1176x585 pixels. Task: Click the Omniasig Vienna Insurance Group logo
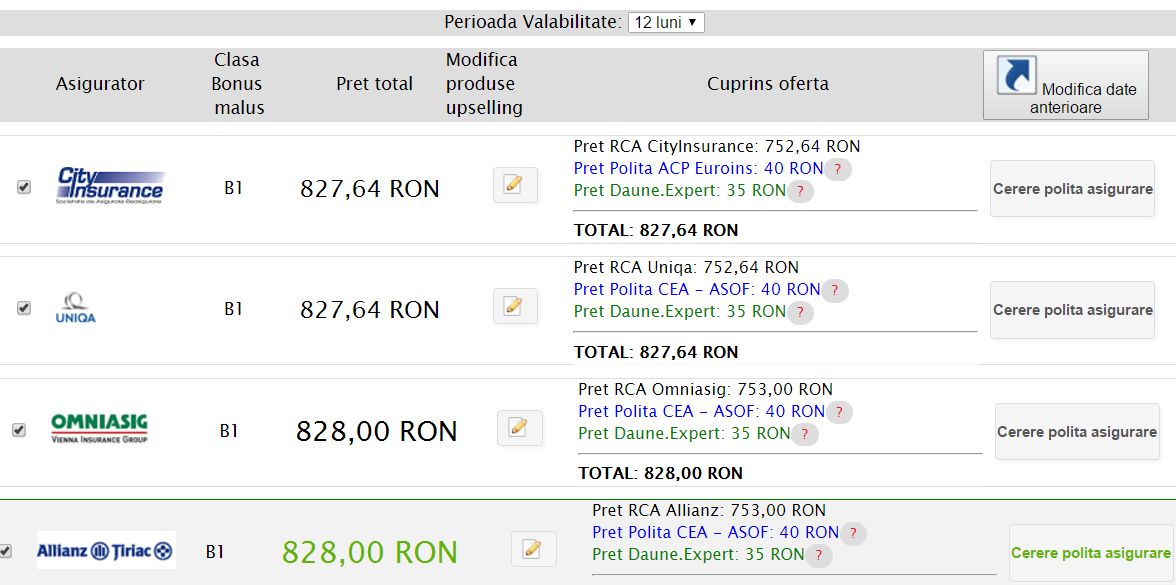tap(99, 428)
